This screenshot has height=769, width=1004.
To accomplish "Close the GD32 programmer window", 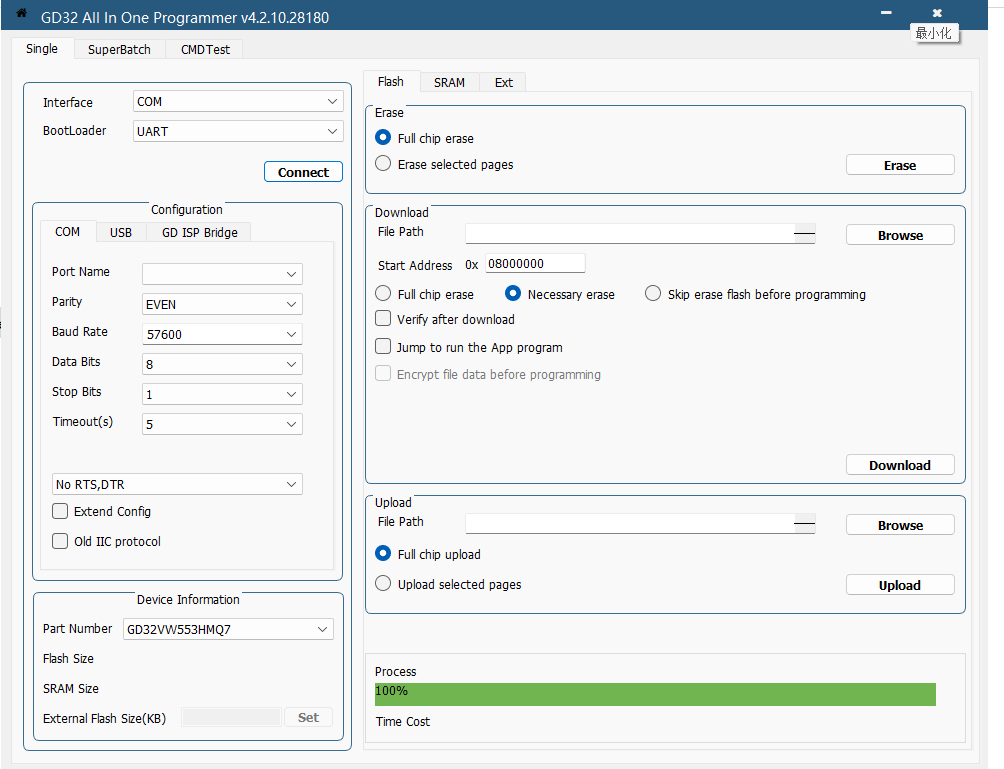I will [936, 14].
